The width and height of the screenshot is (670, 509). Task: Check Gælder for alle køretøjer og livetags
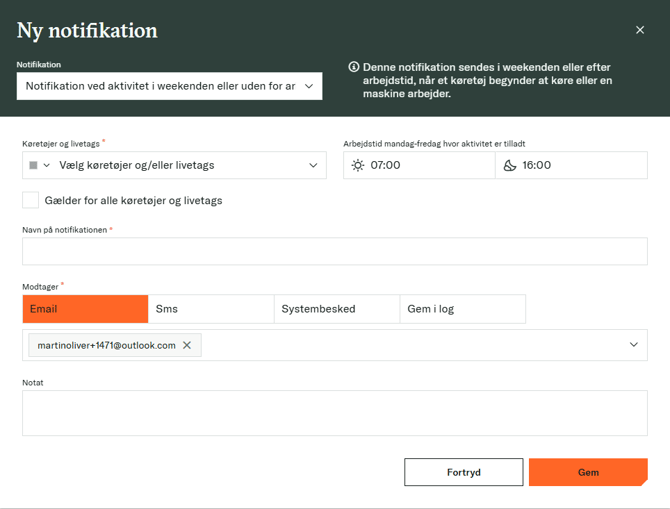tap(31, 200)
